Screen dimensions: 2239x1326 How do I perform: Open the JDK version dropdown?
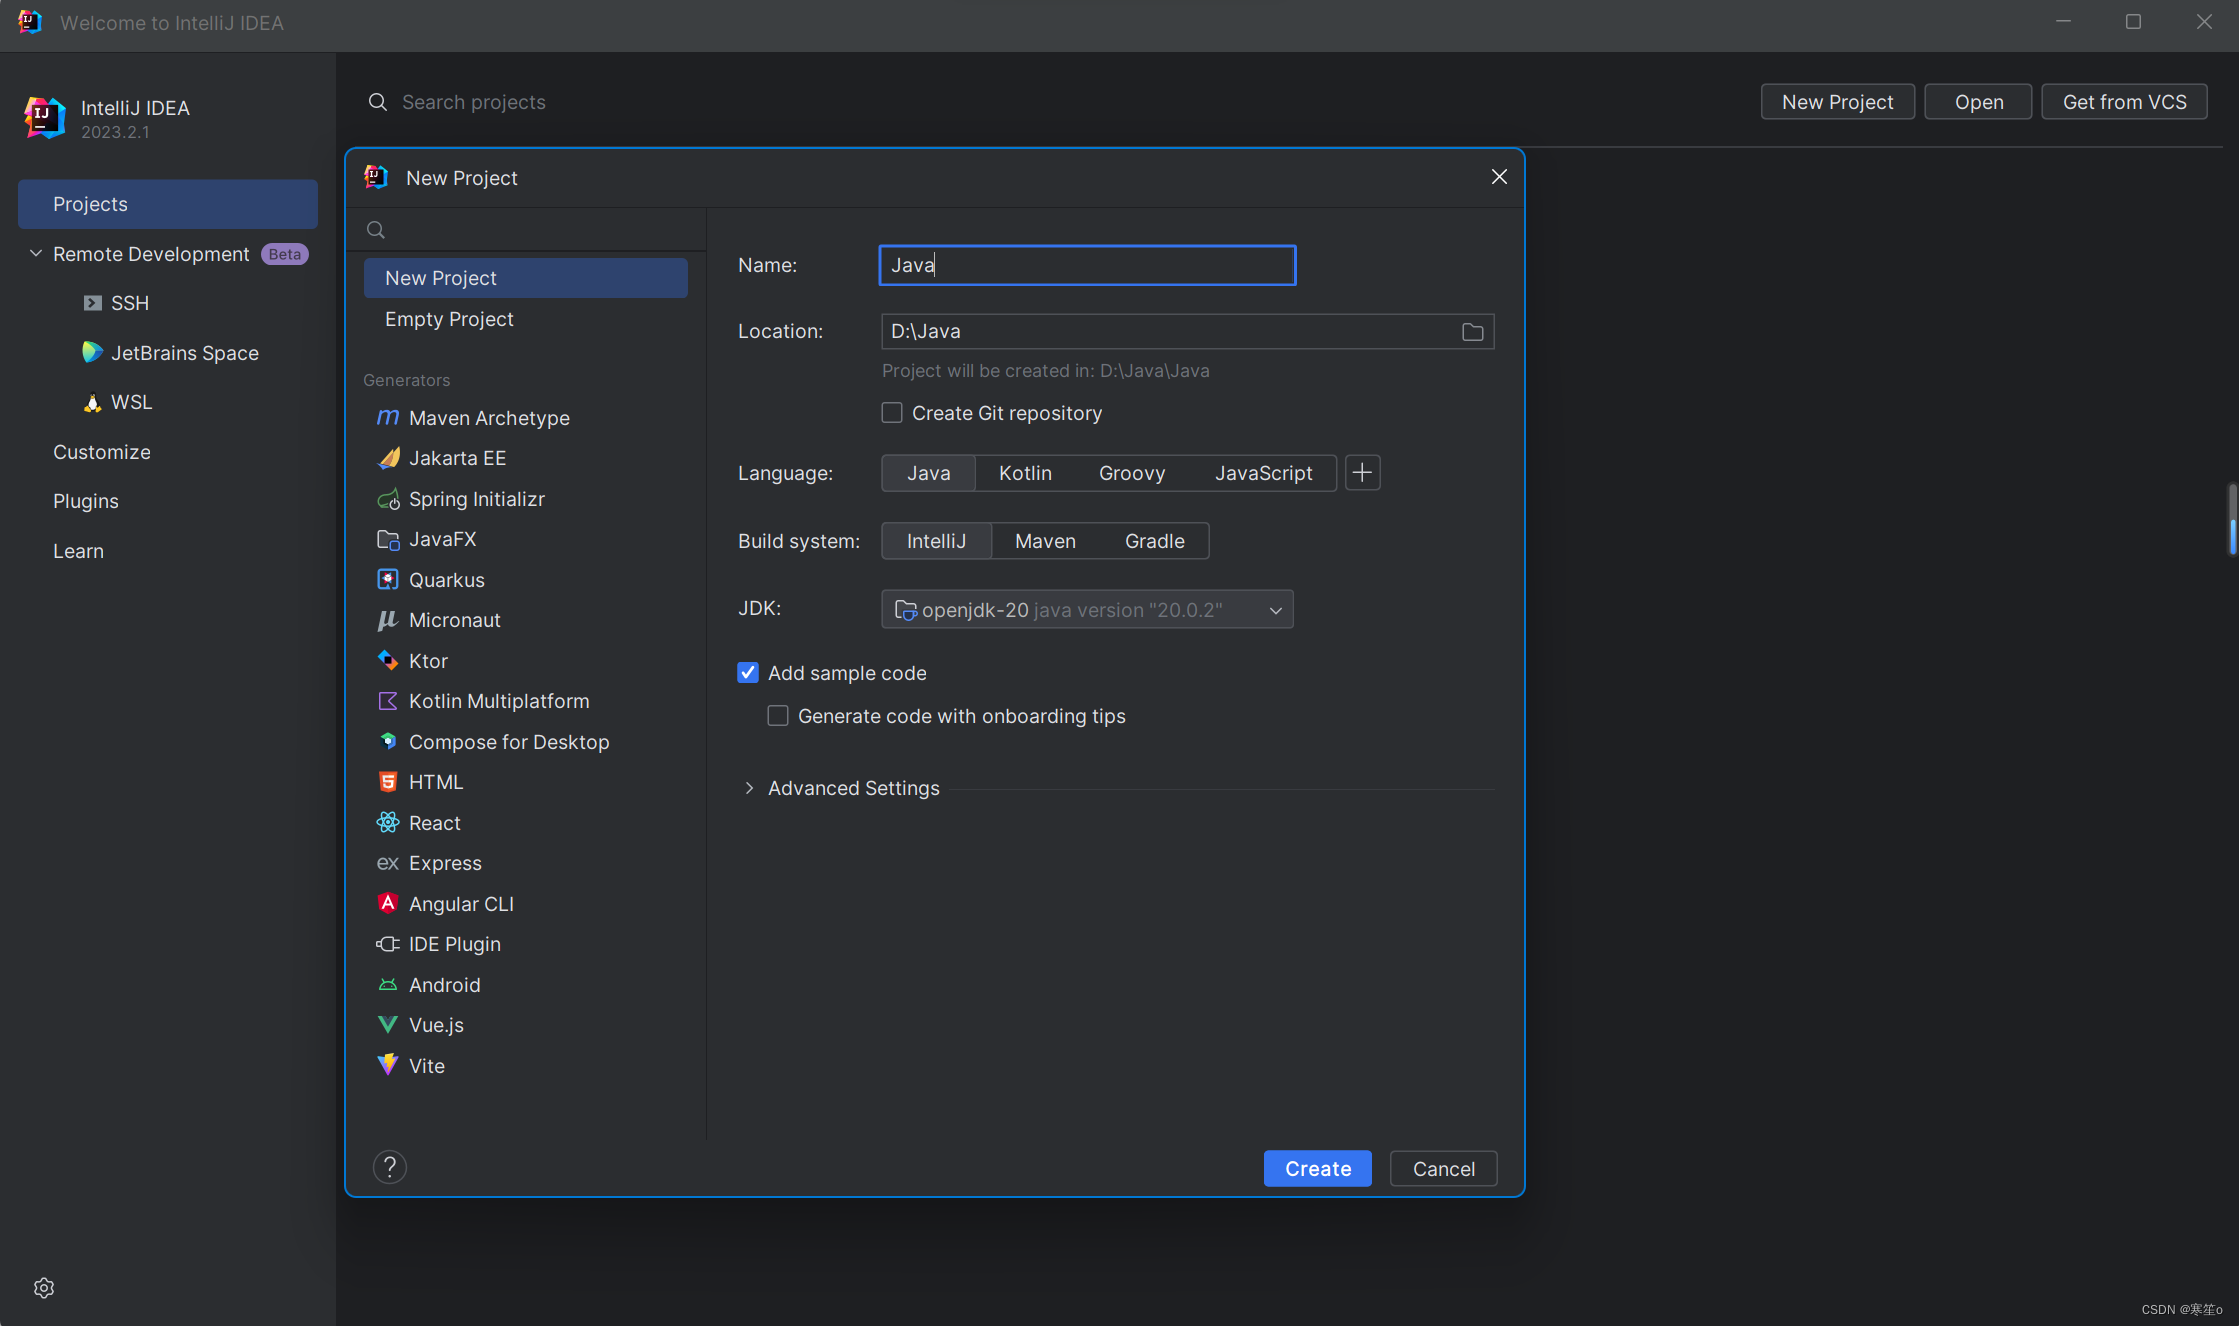point(1087,610)
